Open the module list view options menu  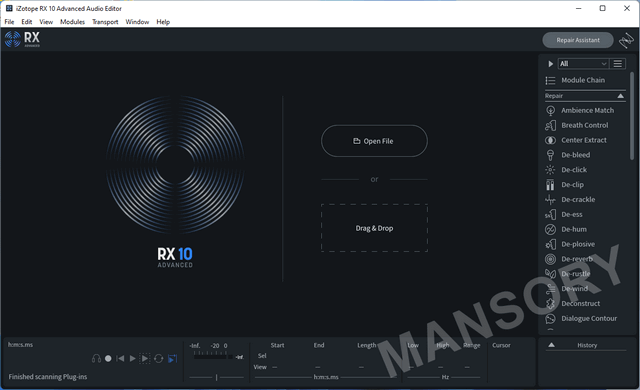coord(618,64)
